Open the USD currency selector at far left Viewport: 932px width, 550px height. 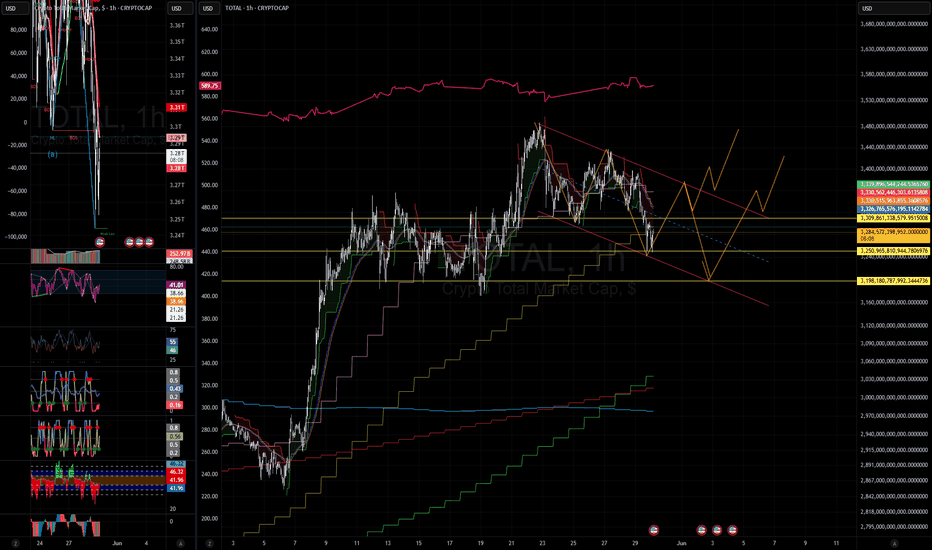(x=14, y=8)
